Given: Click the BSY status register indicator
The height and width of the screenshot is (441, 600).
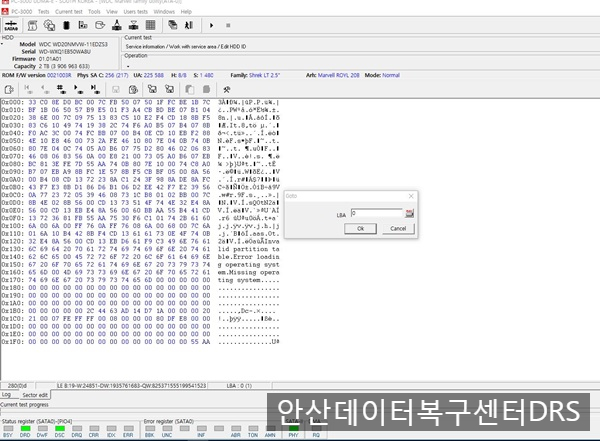Looking at the screenshot, I should (8, 431).
